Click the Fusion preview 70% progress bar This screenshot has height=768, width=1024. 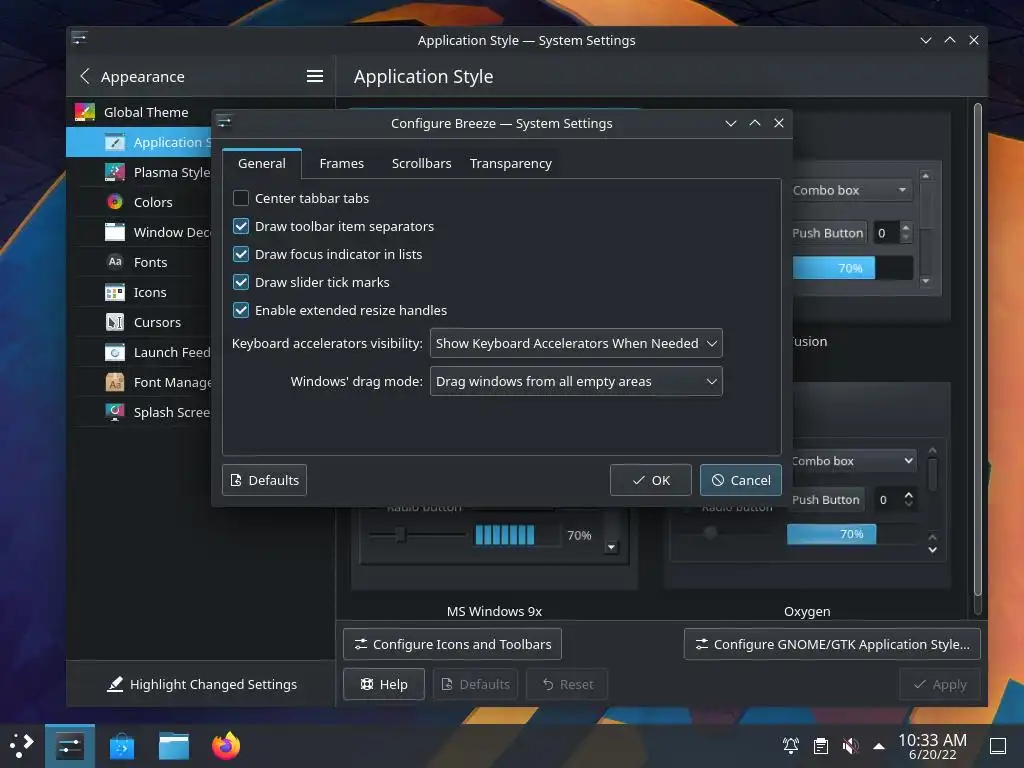852,268
